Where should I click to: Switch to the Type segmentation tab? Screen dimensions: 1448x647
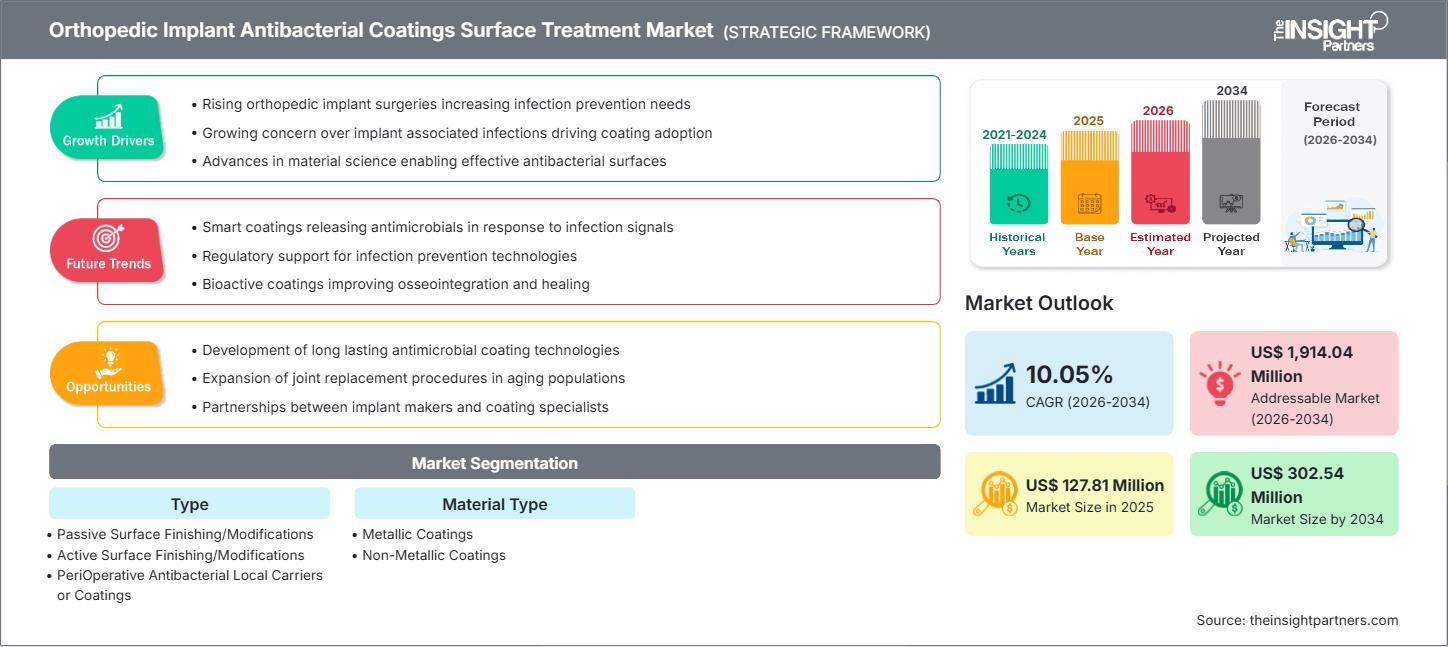tap(189, 504)
